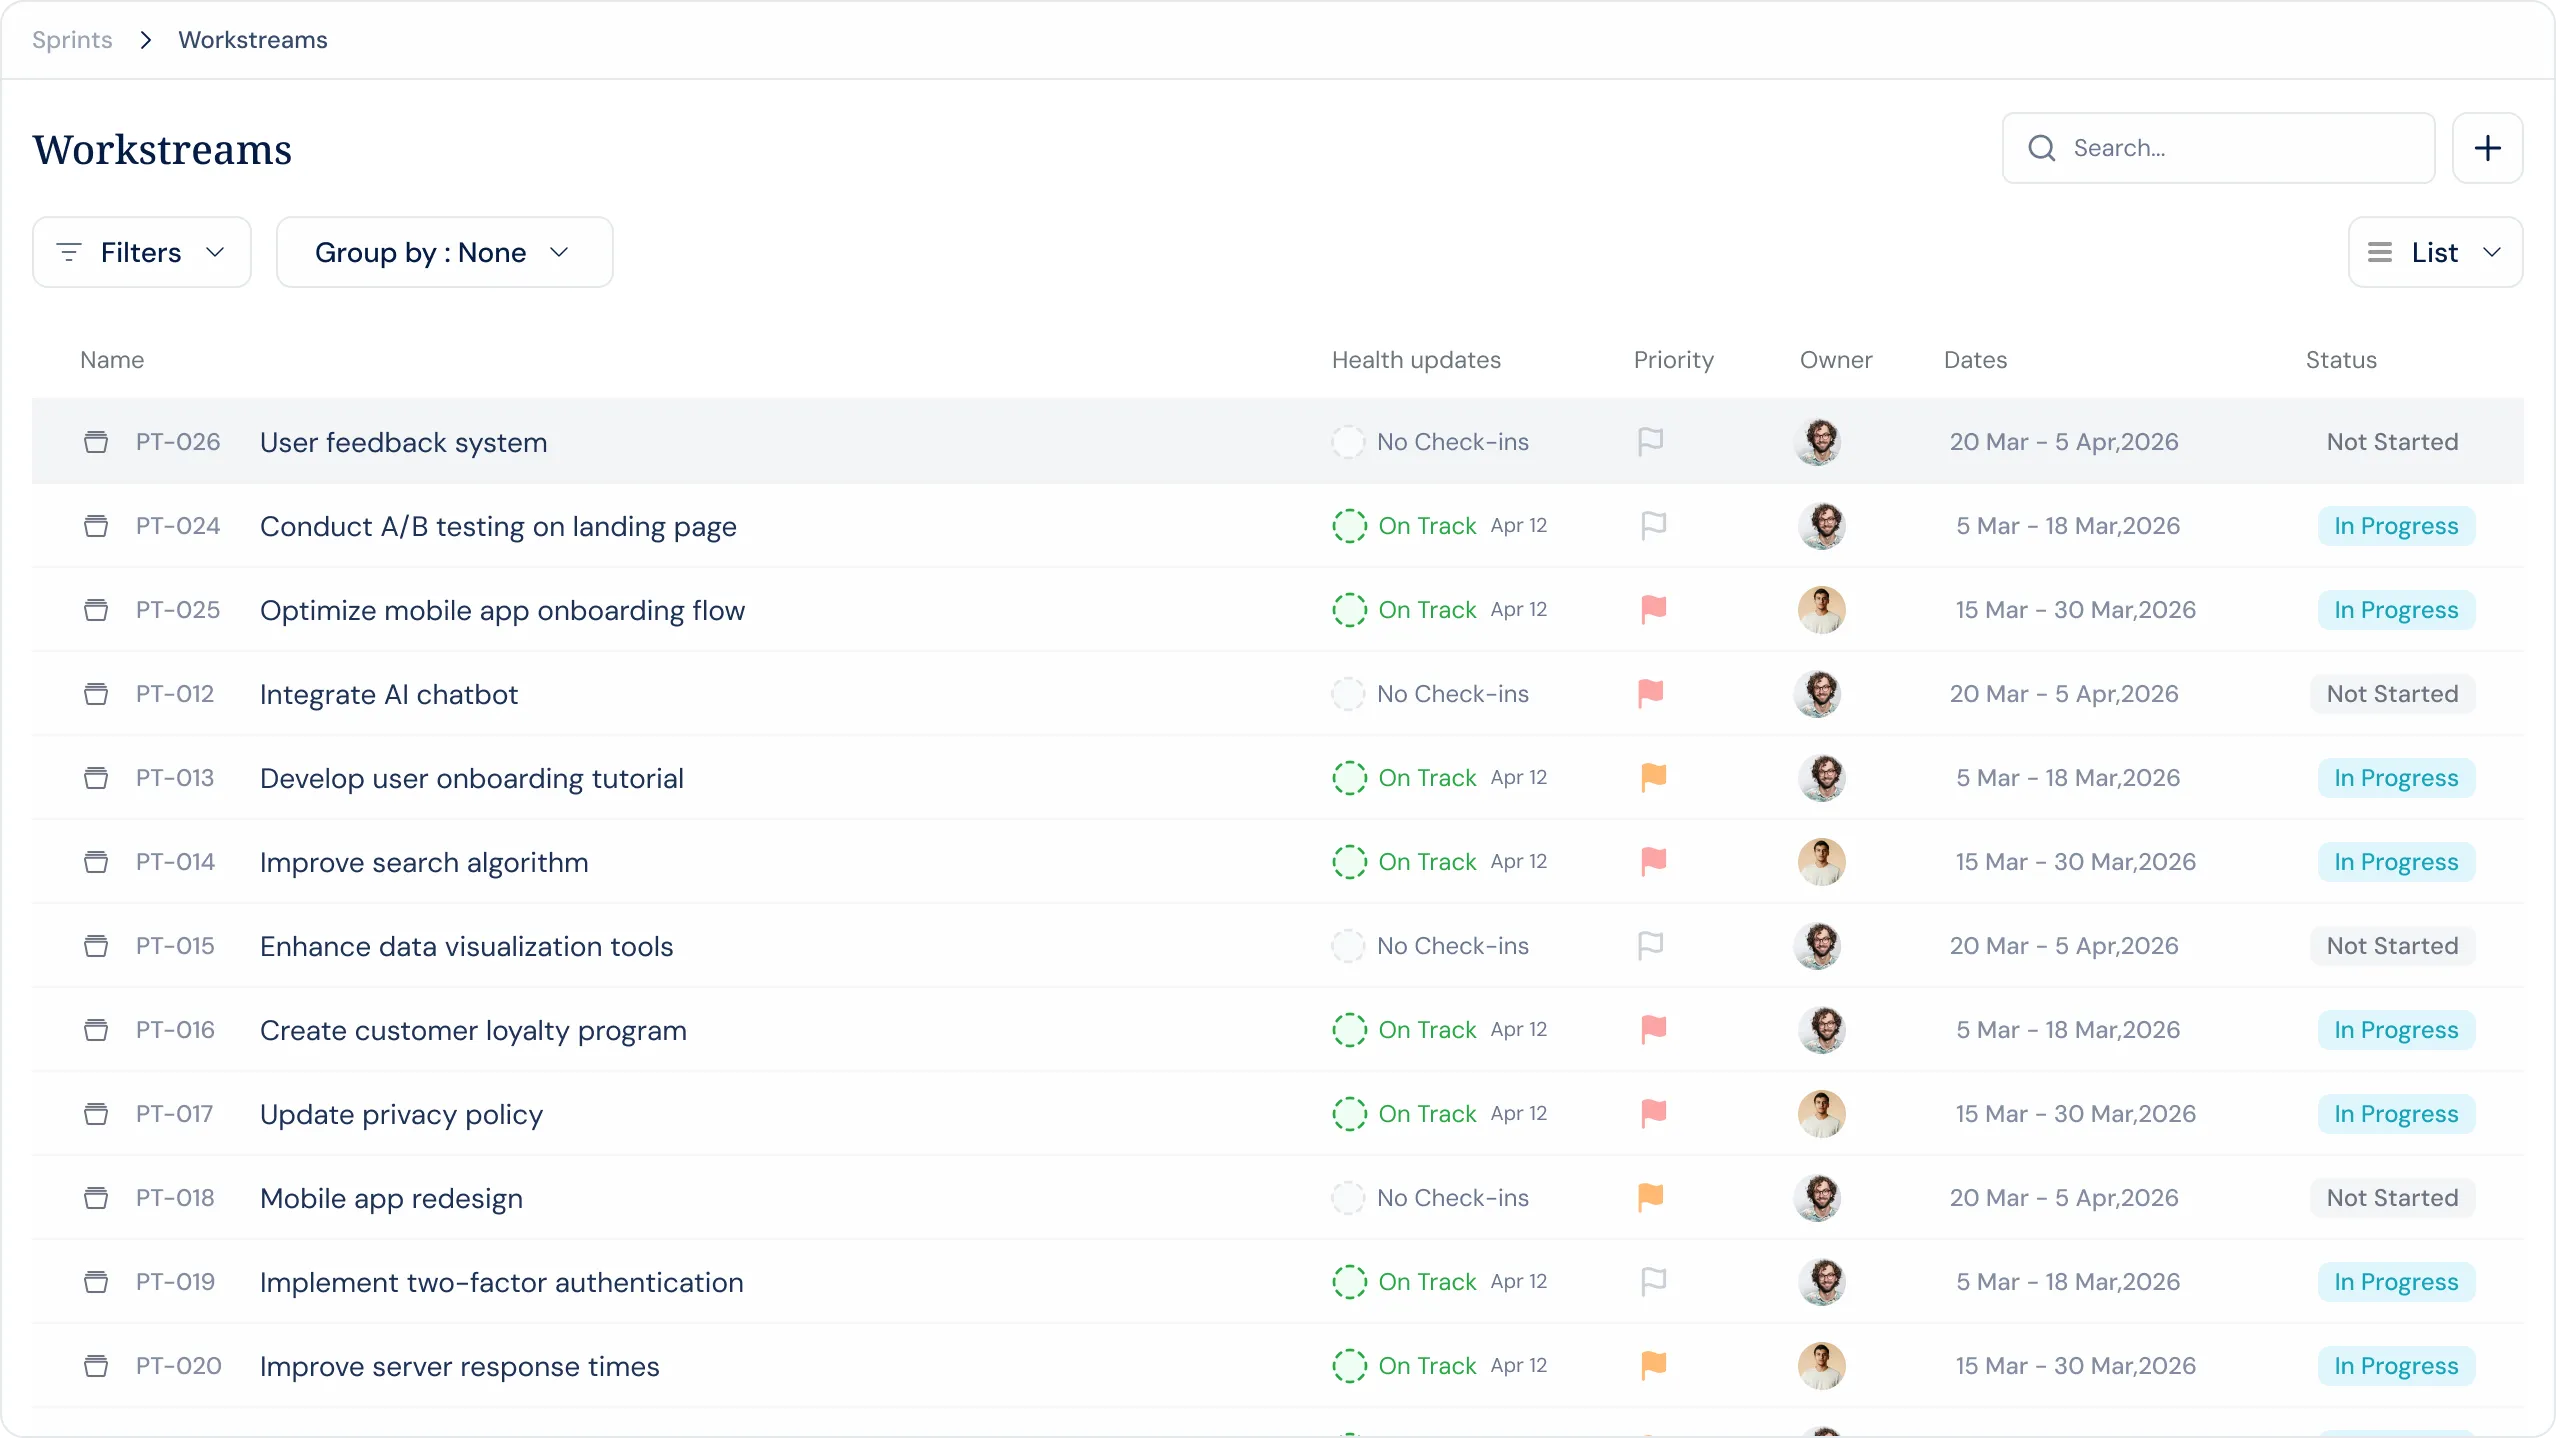This screenshot has height=1438, width=2556.
Task: Click the project icon for PT-015
Action: (x=96, y=946)
